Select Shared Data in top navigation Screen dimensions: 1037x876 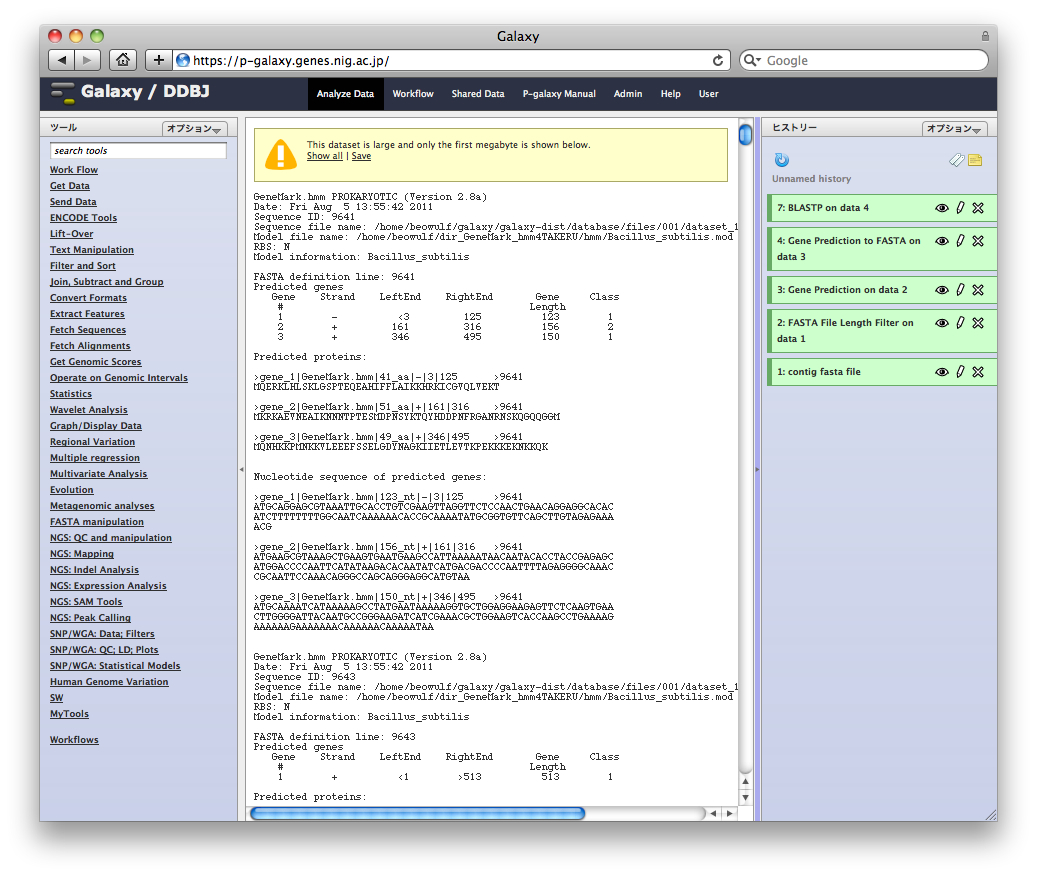[x=477, y=94]
